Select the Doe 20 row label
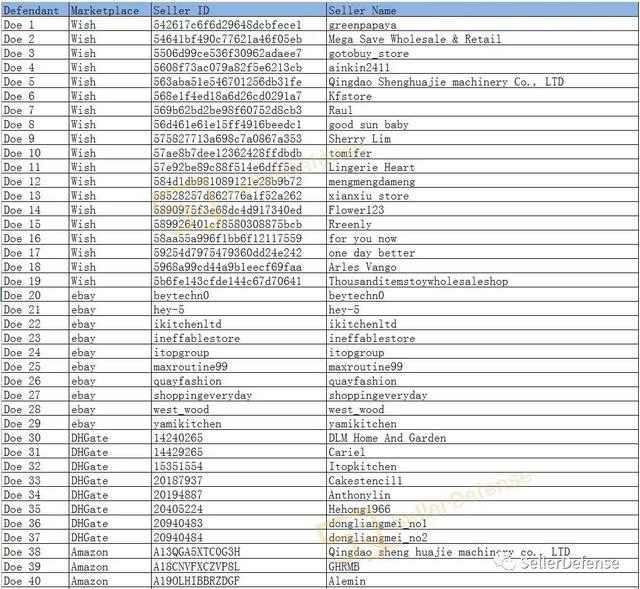640x589 pixels. [x=35, y=296]
